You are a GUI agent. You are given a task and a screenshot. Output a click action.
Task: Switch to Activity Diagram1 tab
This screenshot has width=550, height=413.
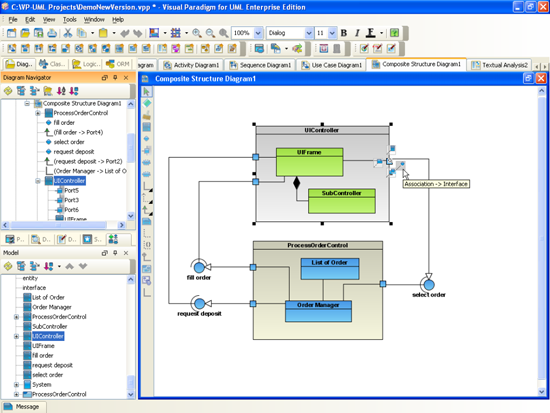192,65
